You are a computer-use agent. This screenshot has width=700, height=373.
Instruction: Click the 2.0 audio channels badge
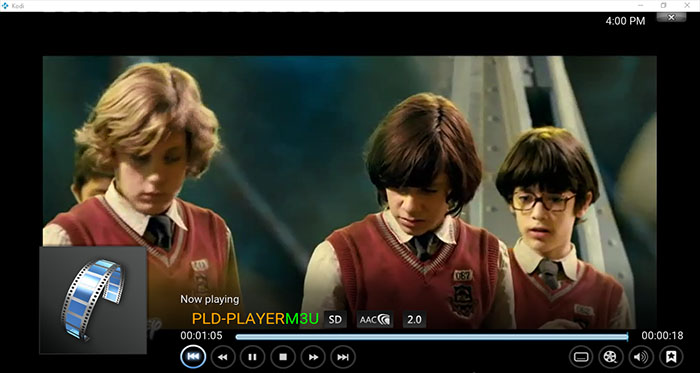pyautogui.click(x=414, y=319)
